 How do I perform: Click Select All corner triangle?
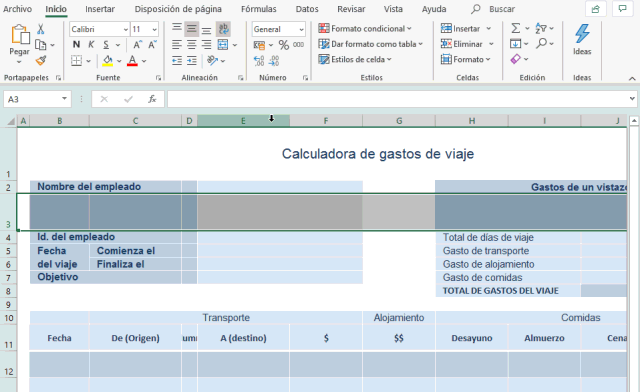pos(11,121)
